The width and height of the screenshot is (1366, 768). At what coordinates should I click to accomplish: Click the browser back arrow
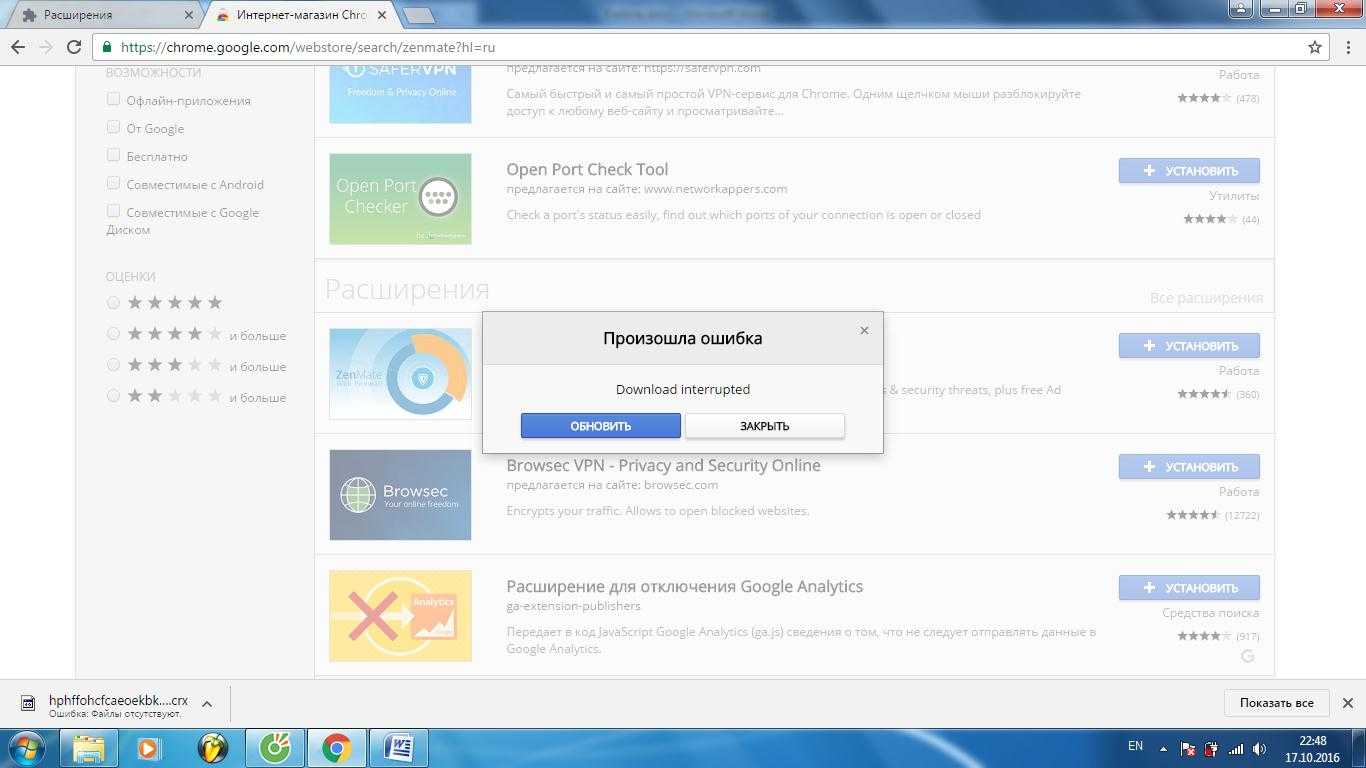click(18, 47)
